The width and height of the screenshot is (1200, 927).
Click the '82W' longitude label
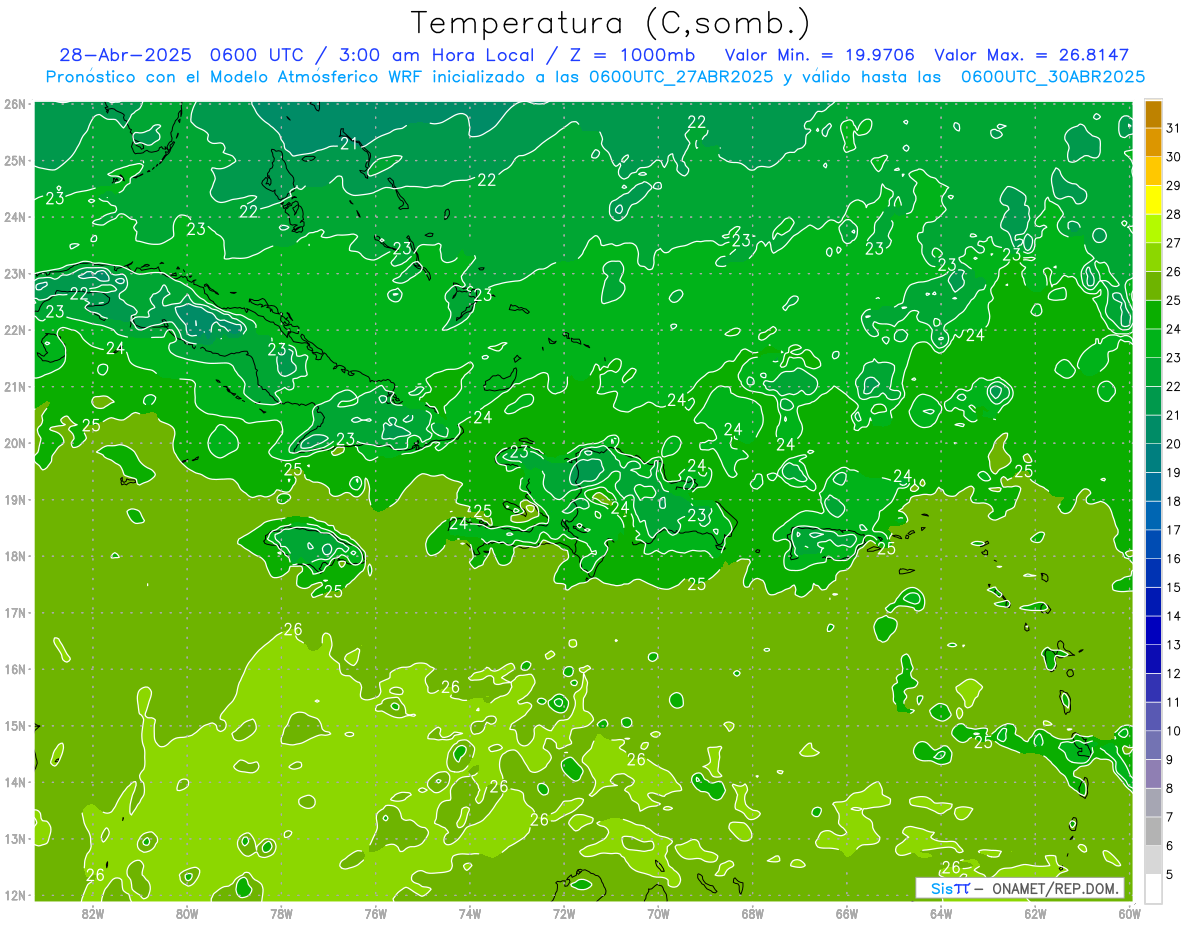click(93, 913)
